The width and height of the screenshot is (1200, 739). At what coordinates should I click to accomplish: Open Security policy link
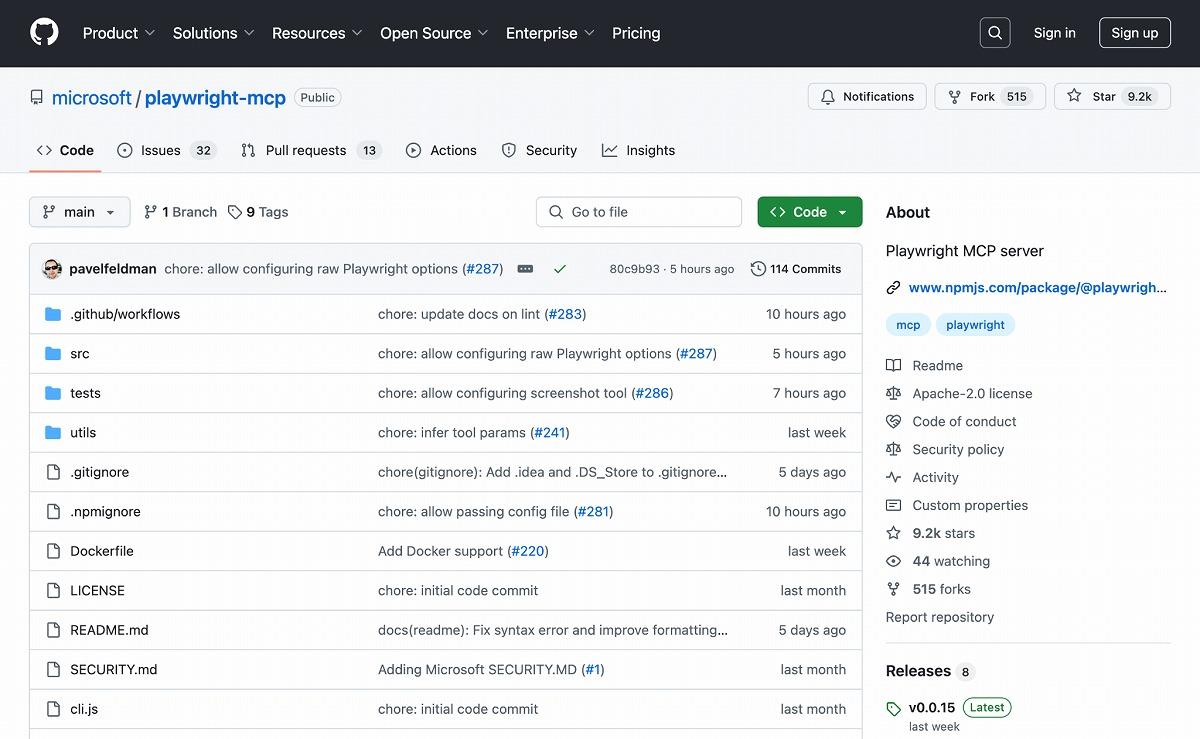(x=958, y=450)
